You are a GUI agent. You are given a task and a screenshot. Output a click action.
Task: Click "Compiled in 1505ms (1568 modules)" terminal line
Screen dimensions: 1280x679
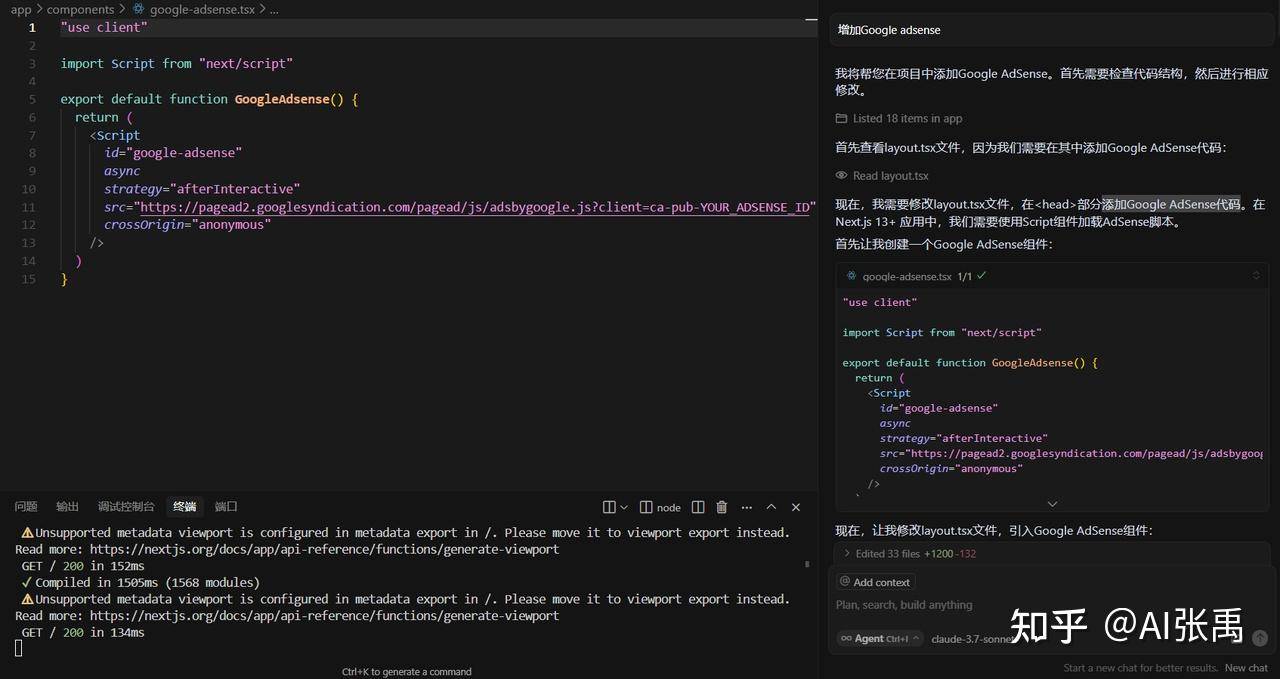coord(147,582)
